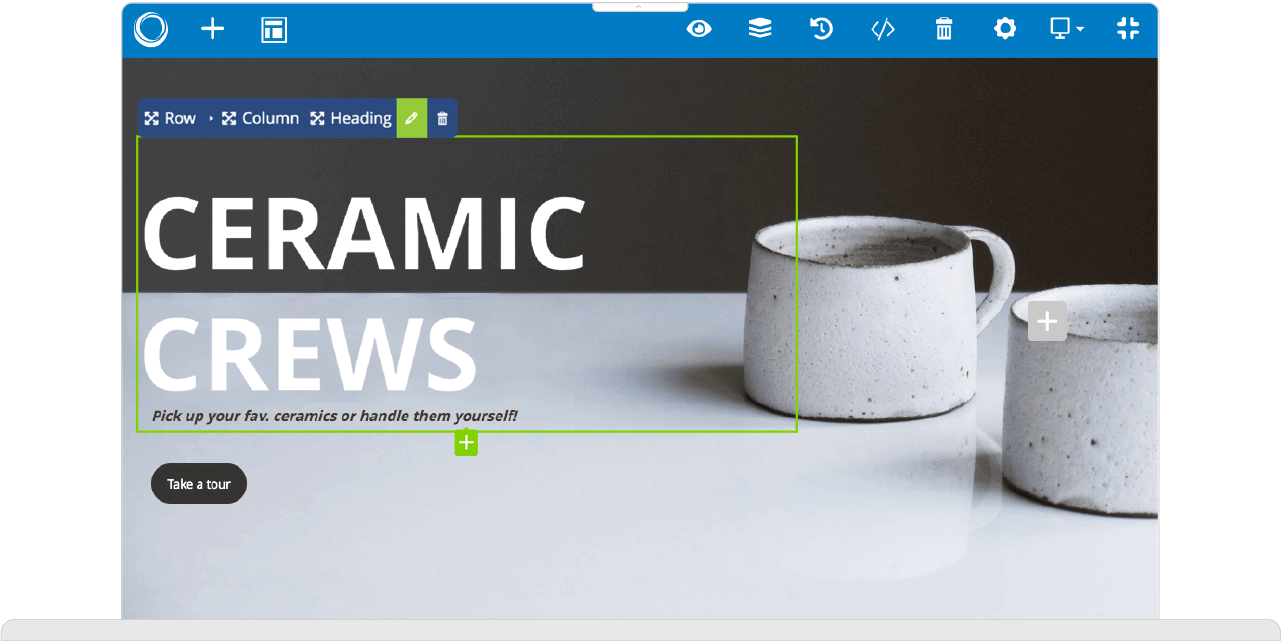Toggle the preview eye icon
Screen dimensions: 1281x643
(x=699, y=29)
